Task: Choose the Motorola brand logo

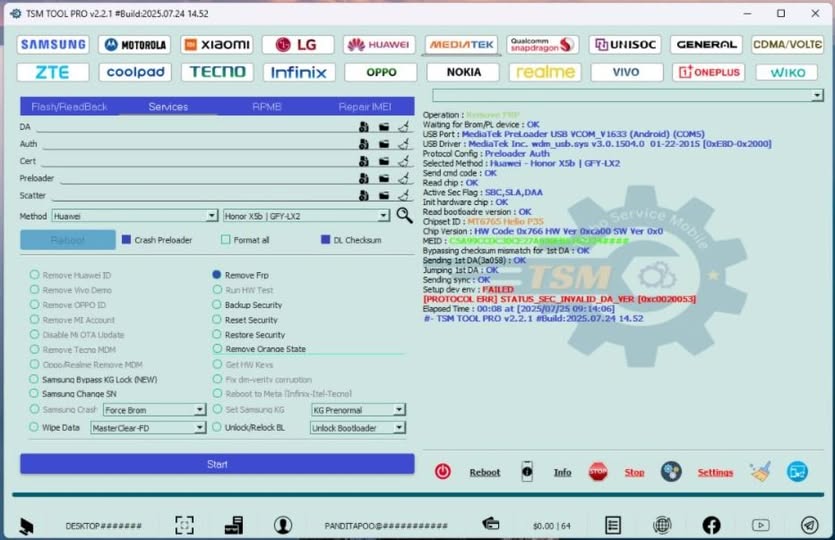Action: click(135, 45)
